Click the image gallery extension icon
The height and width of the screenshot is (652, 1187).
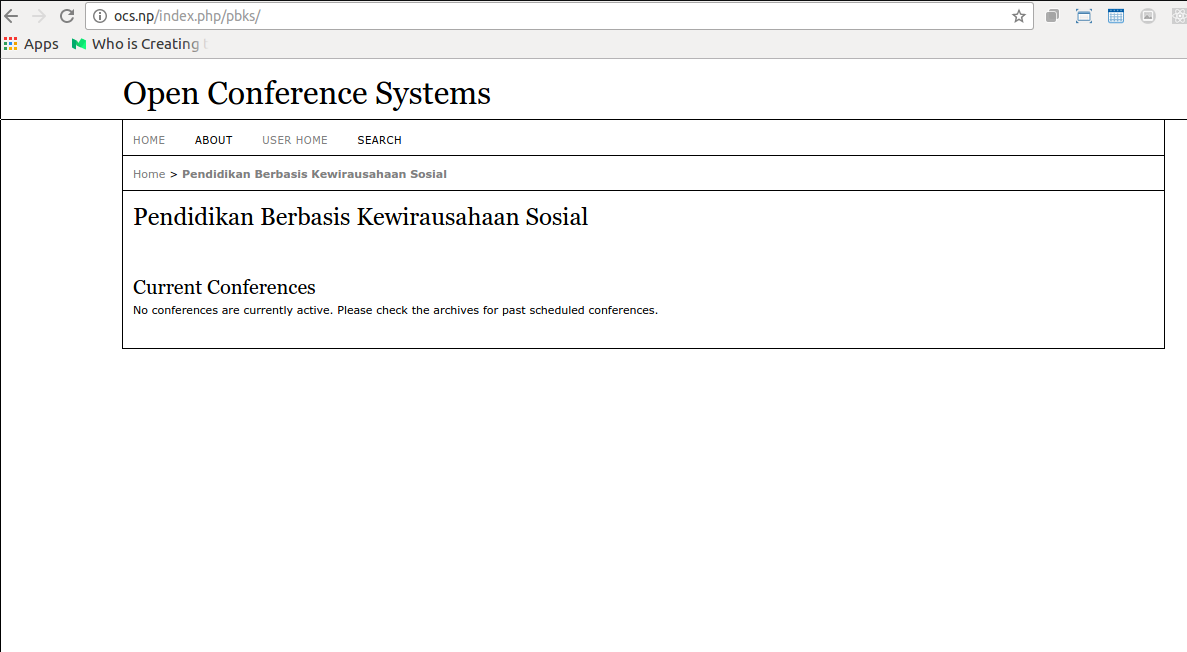click(1147, 16)
